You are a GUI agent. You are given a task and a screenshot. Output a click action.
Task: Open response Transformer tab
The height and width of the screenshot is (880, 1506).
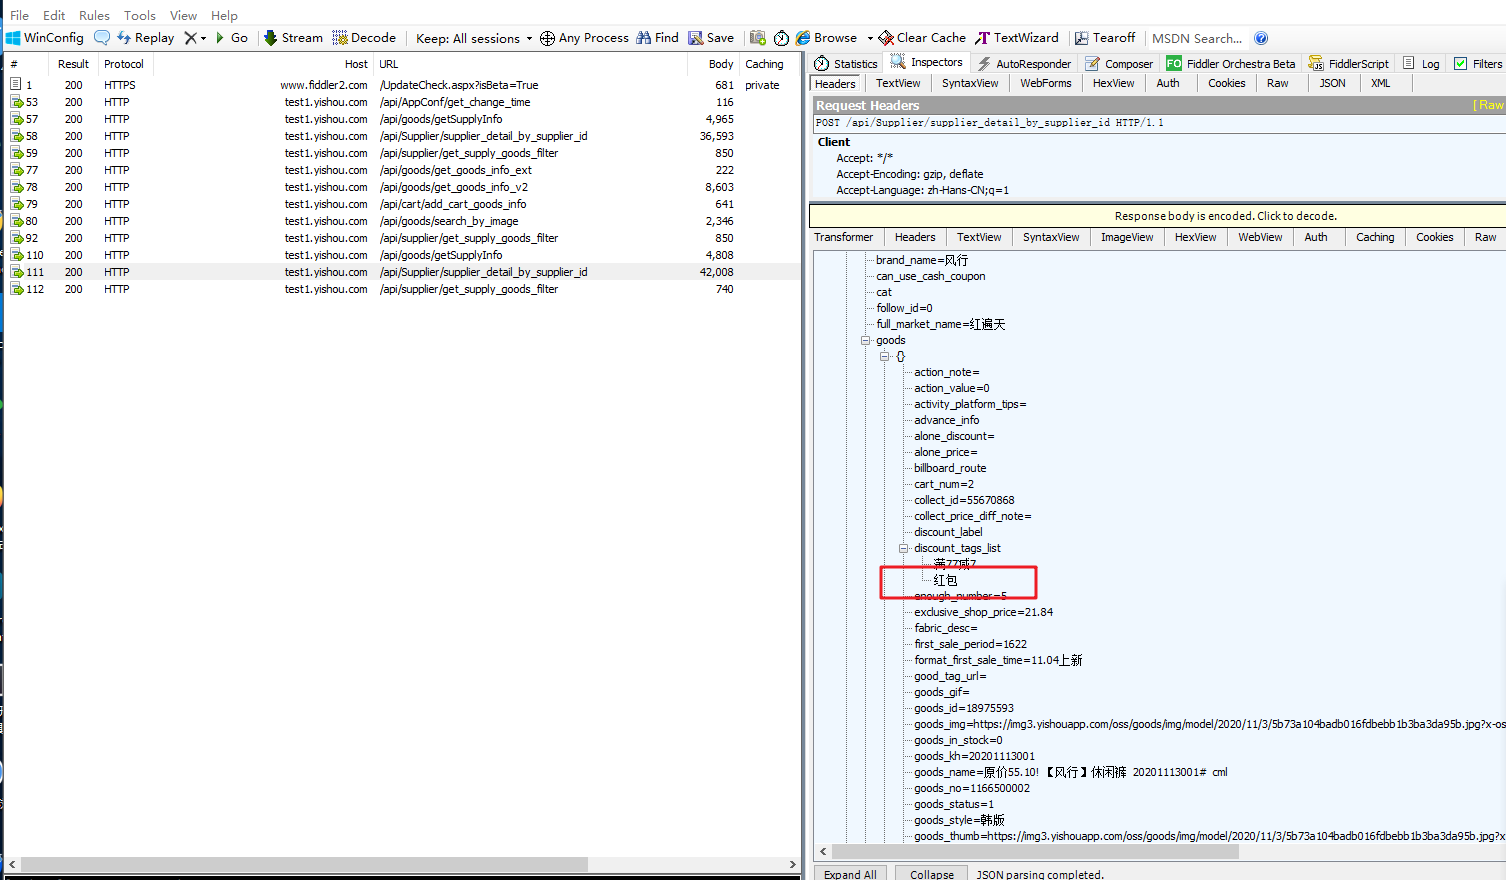[x=843, y=238]
